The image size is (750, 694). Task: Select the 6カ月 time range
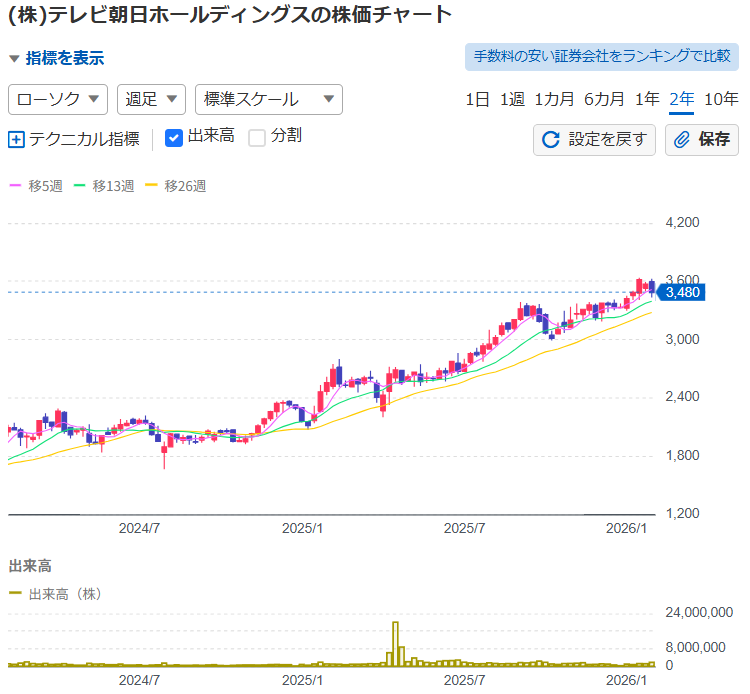(x=604, y=99)
